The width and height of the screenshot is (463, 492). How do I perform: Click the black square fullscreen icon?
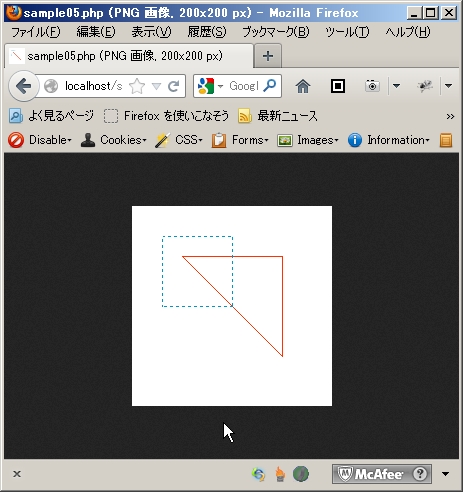tap(338, 86)
